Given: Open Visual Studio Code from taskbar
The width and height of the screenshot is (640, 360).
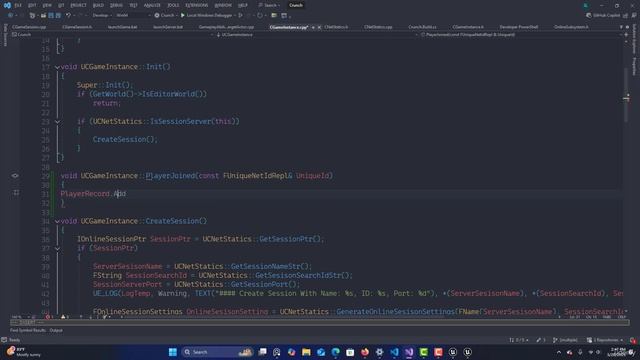Looking at the screenshot, I should (394, 352).
